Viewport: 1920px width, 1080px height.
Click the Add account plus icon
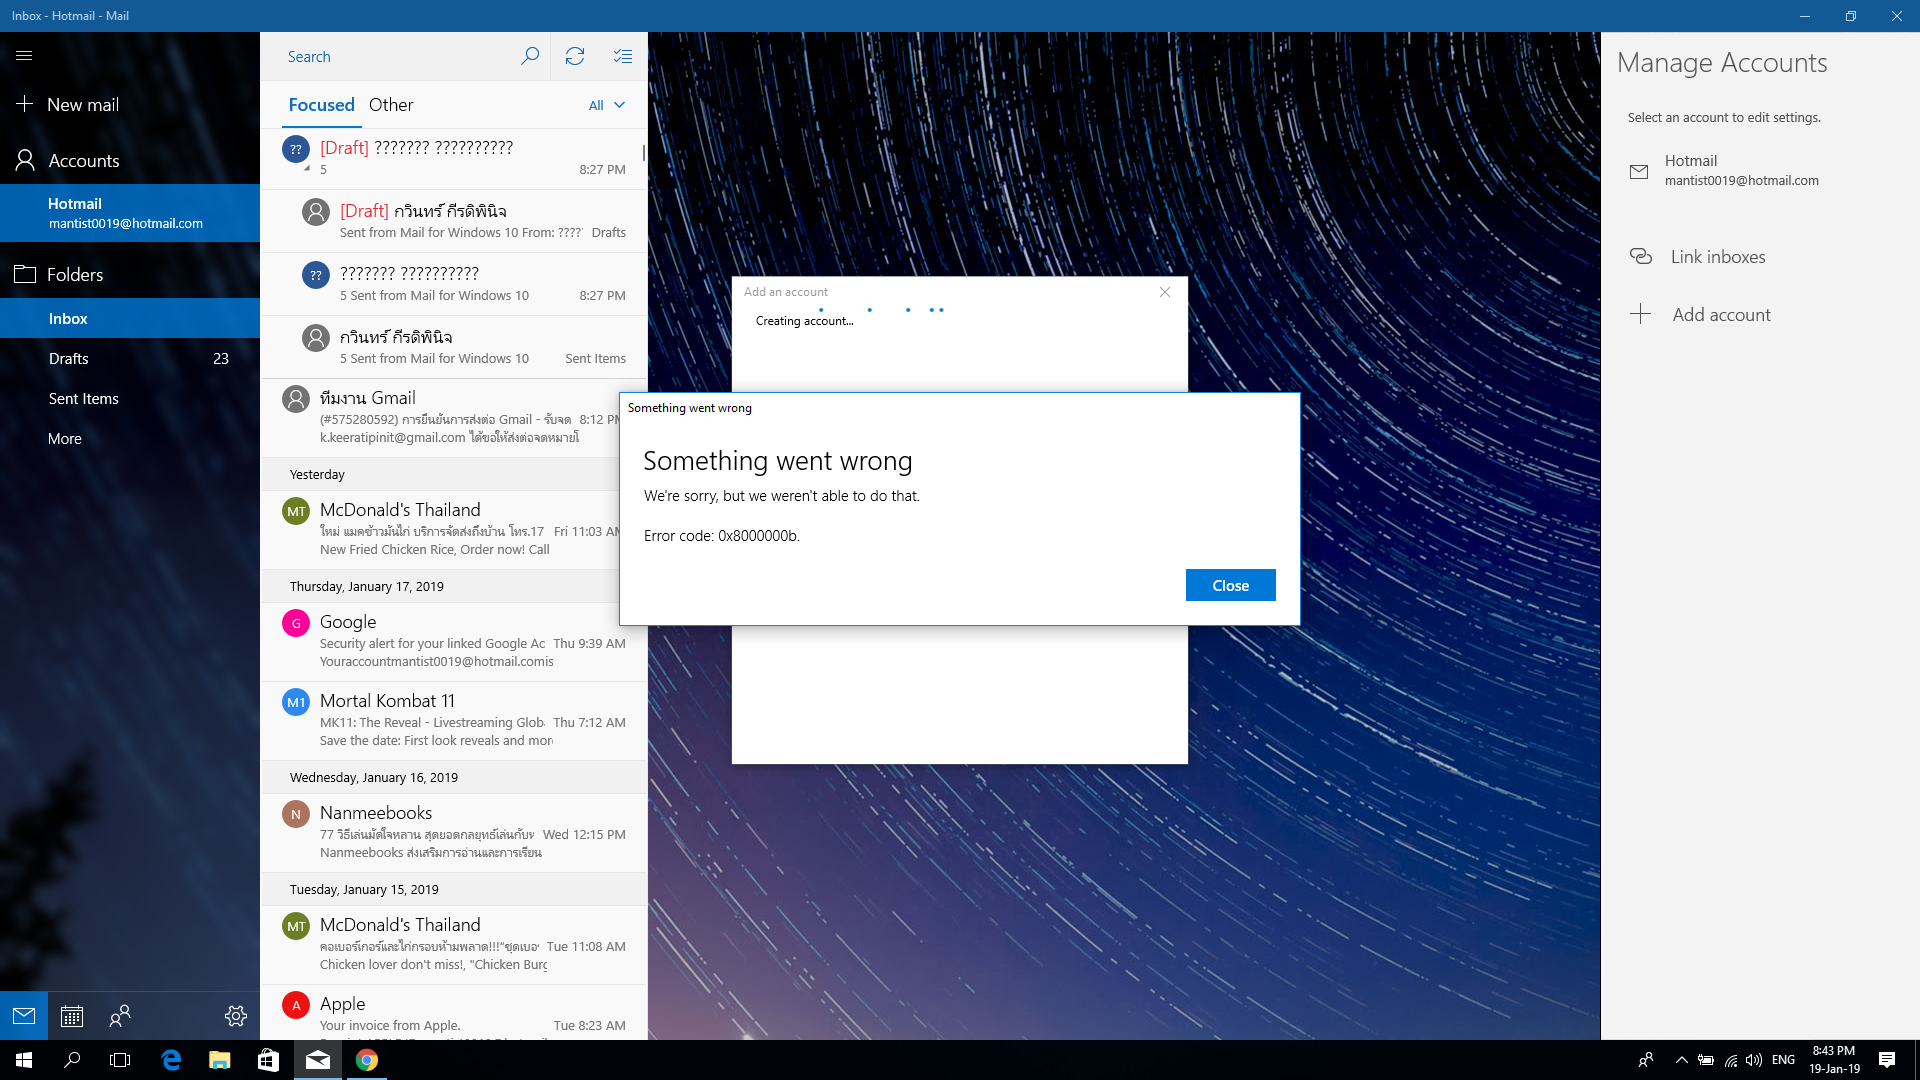coord(1641,314)
